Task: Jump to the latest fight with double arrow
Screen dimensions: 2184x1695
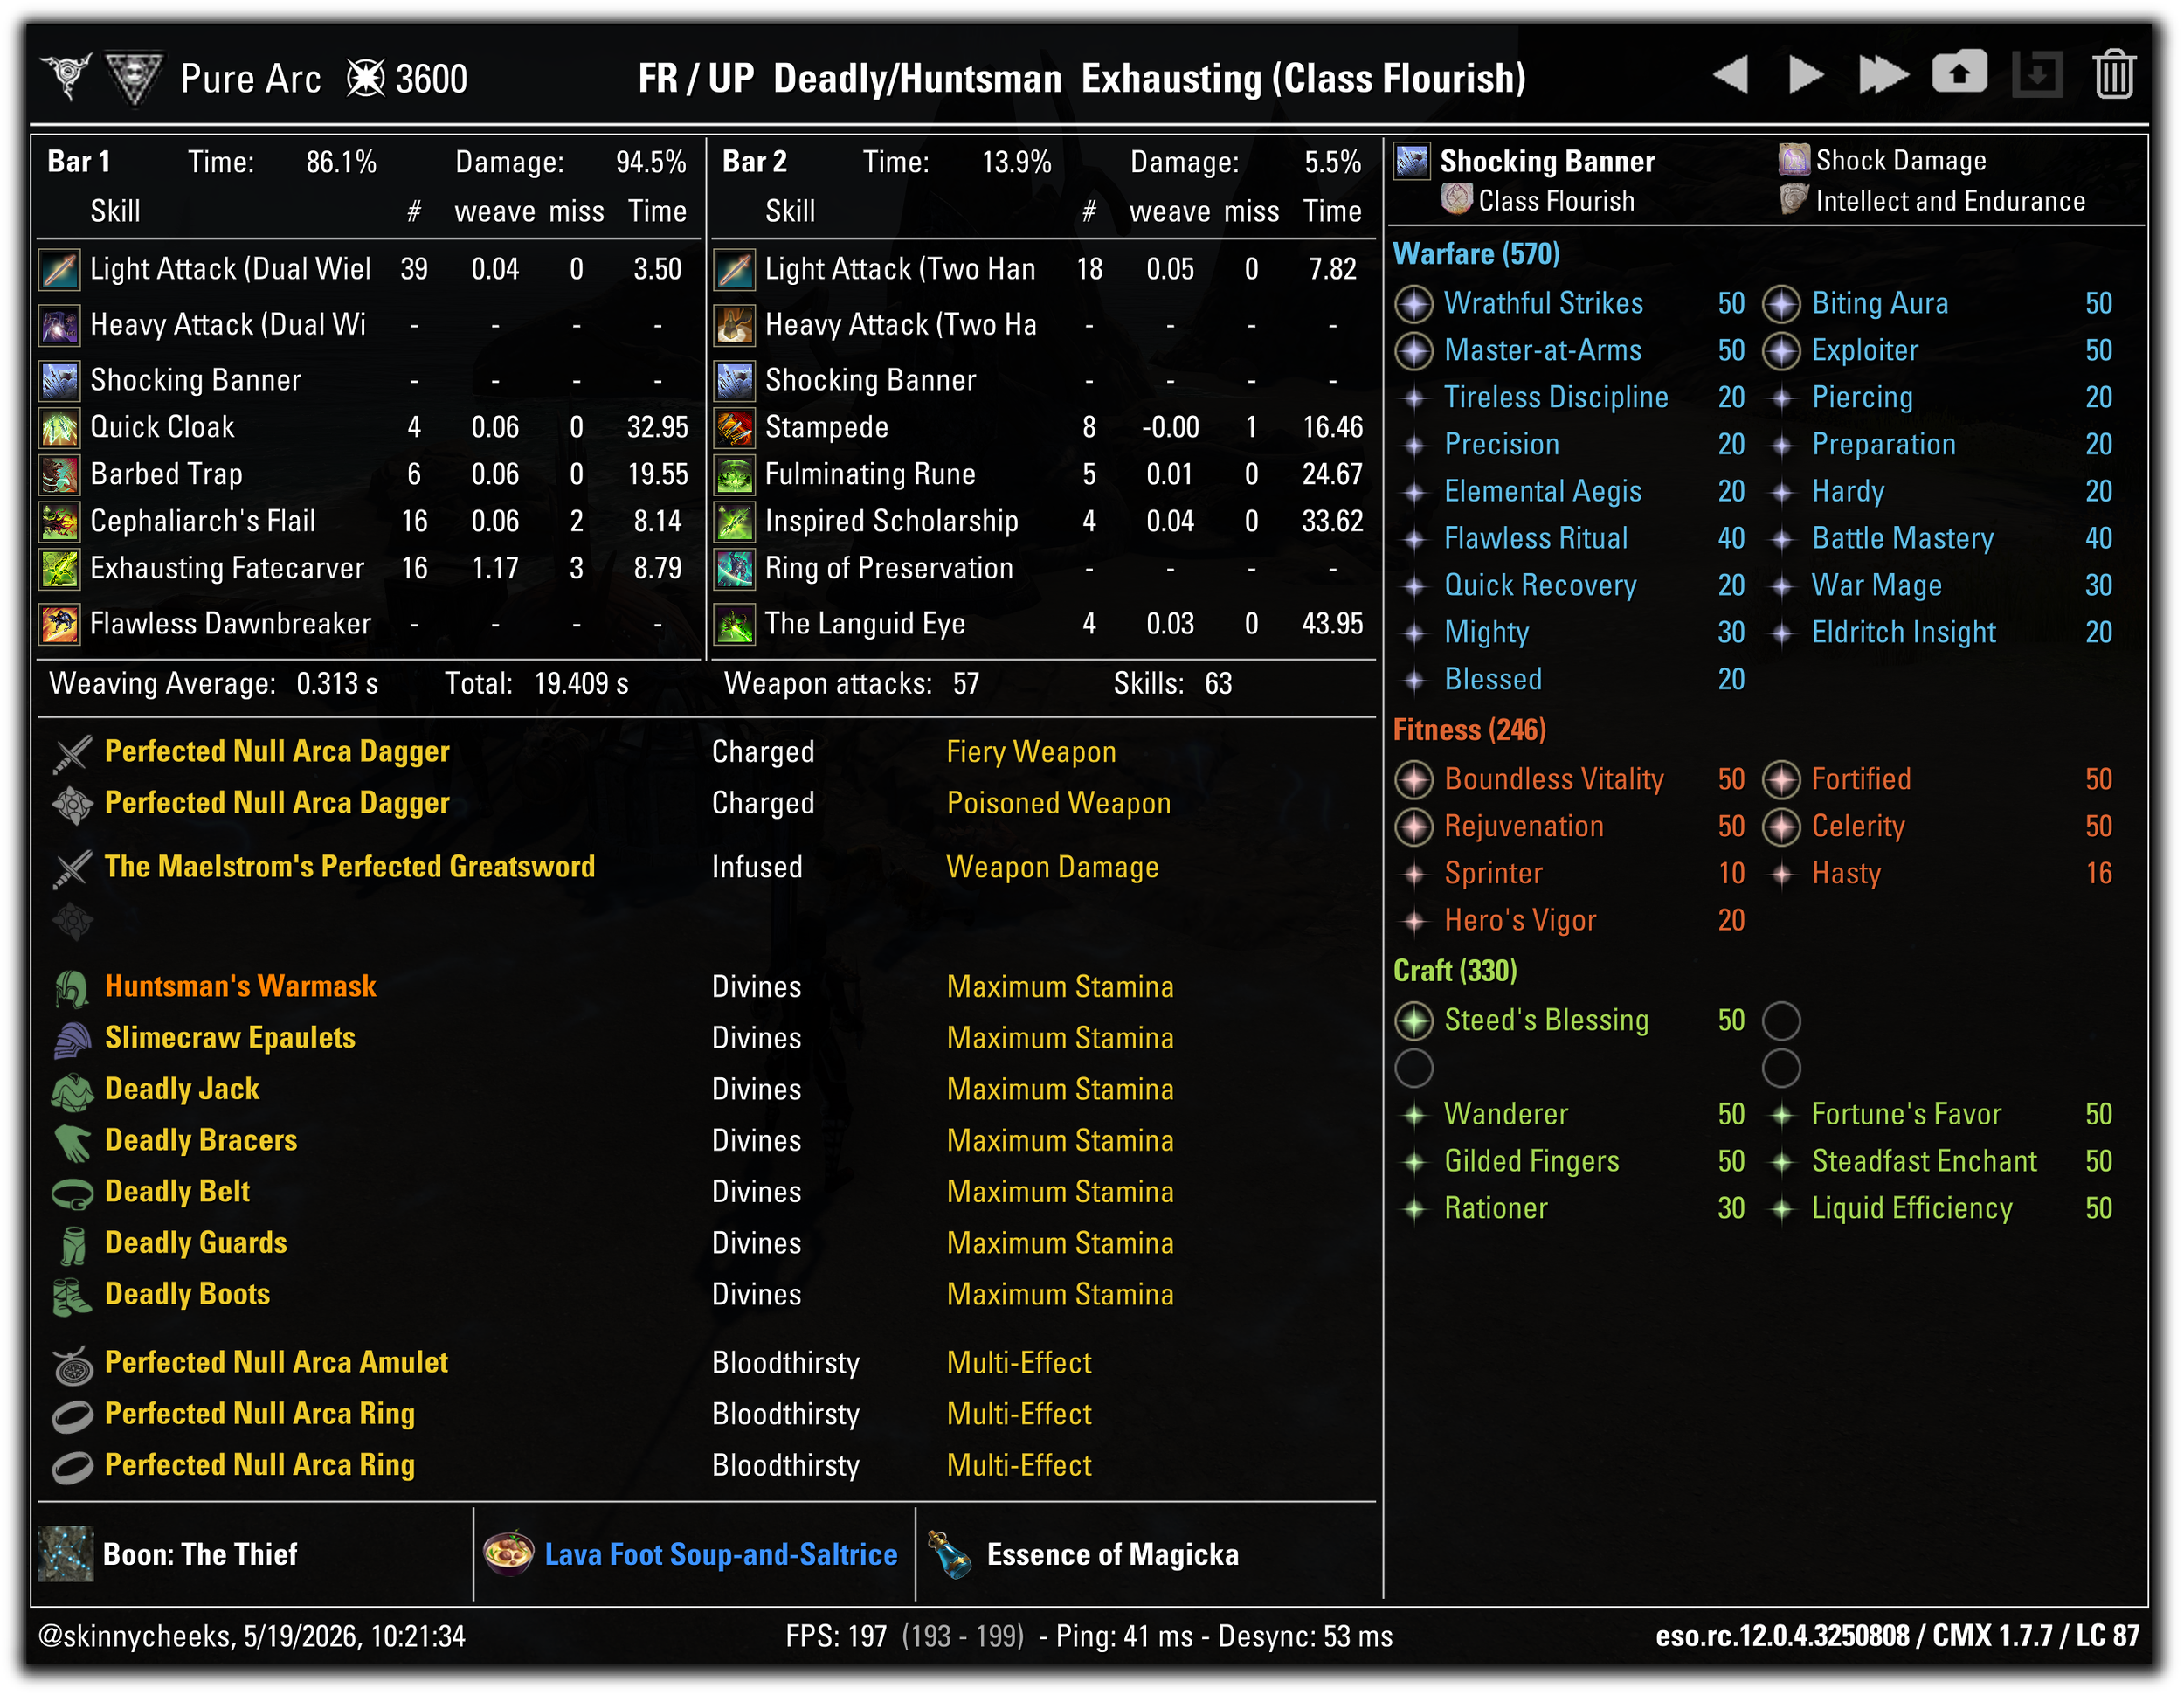Action: pyautogui.click(x=1883, y=75)
